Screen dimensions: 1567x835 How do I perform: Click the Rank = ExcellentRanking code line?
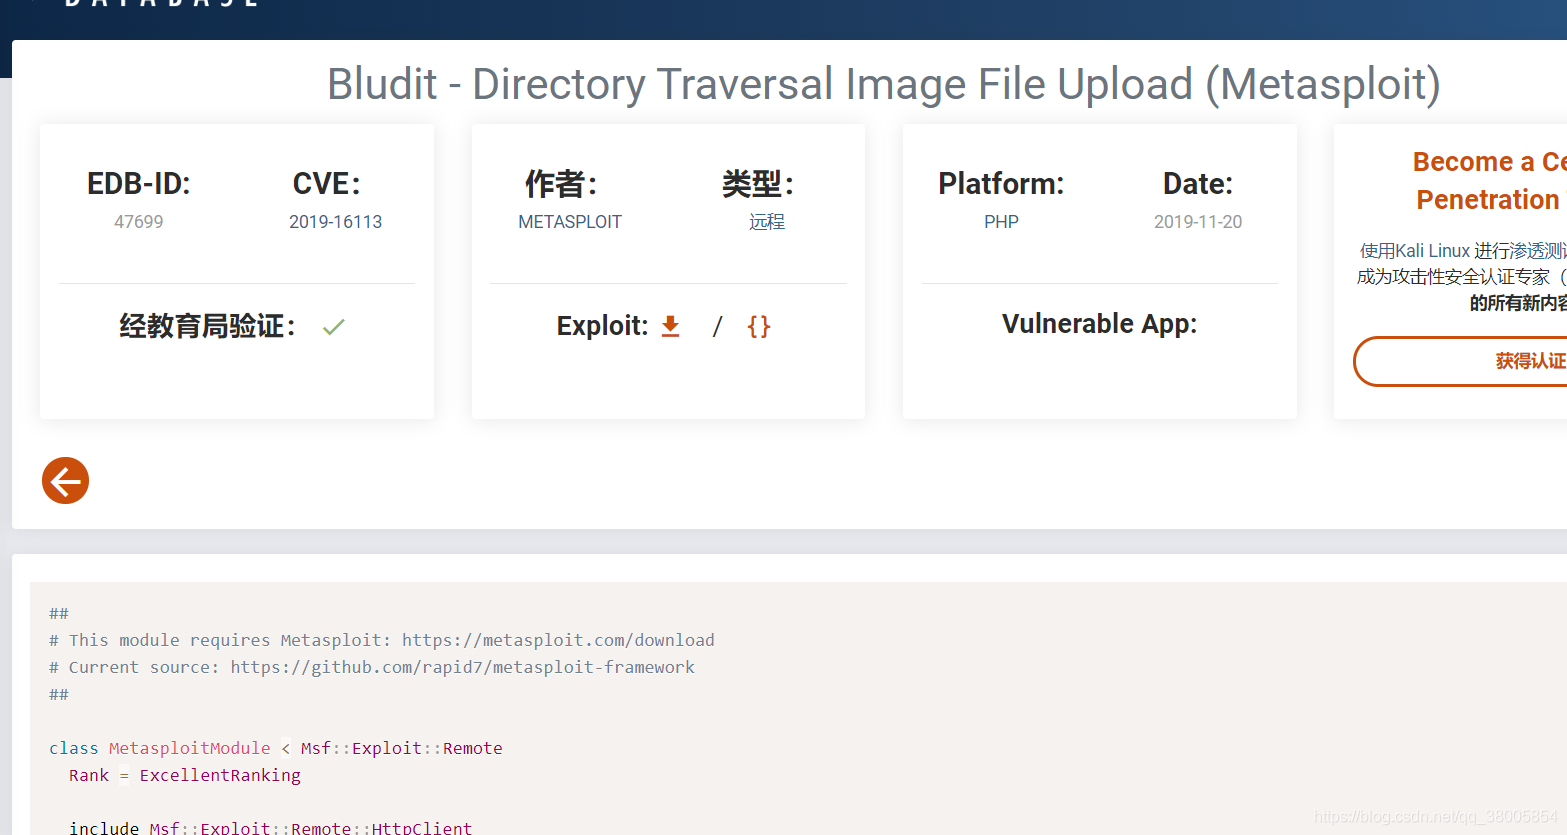coord(185,775)
